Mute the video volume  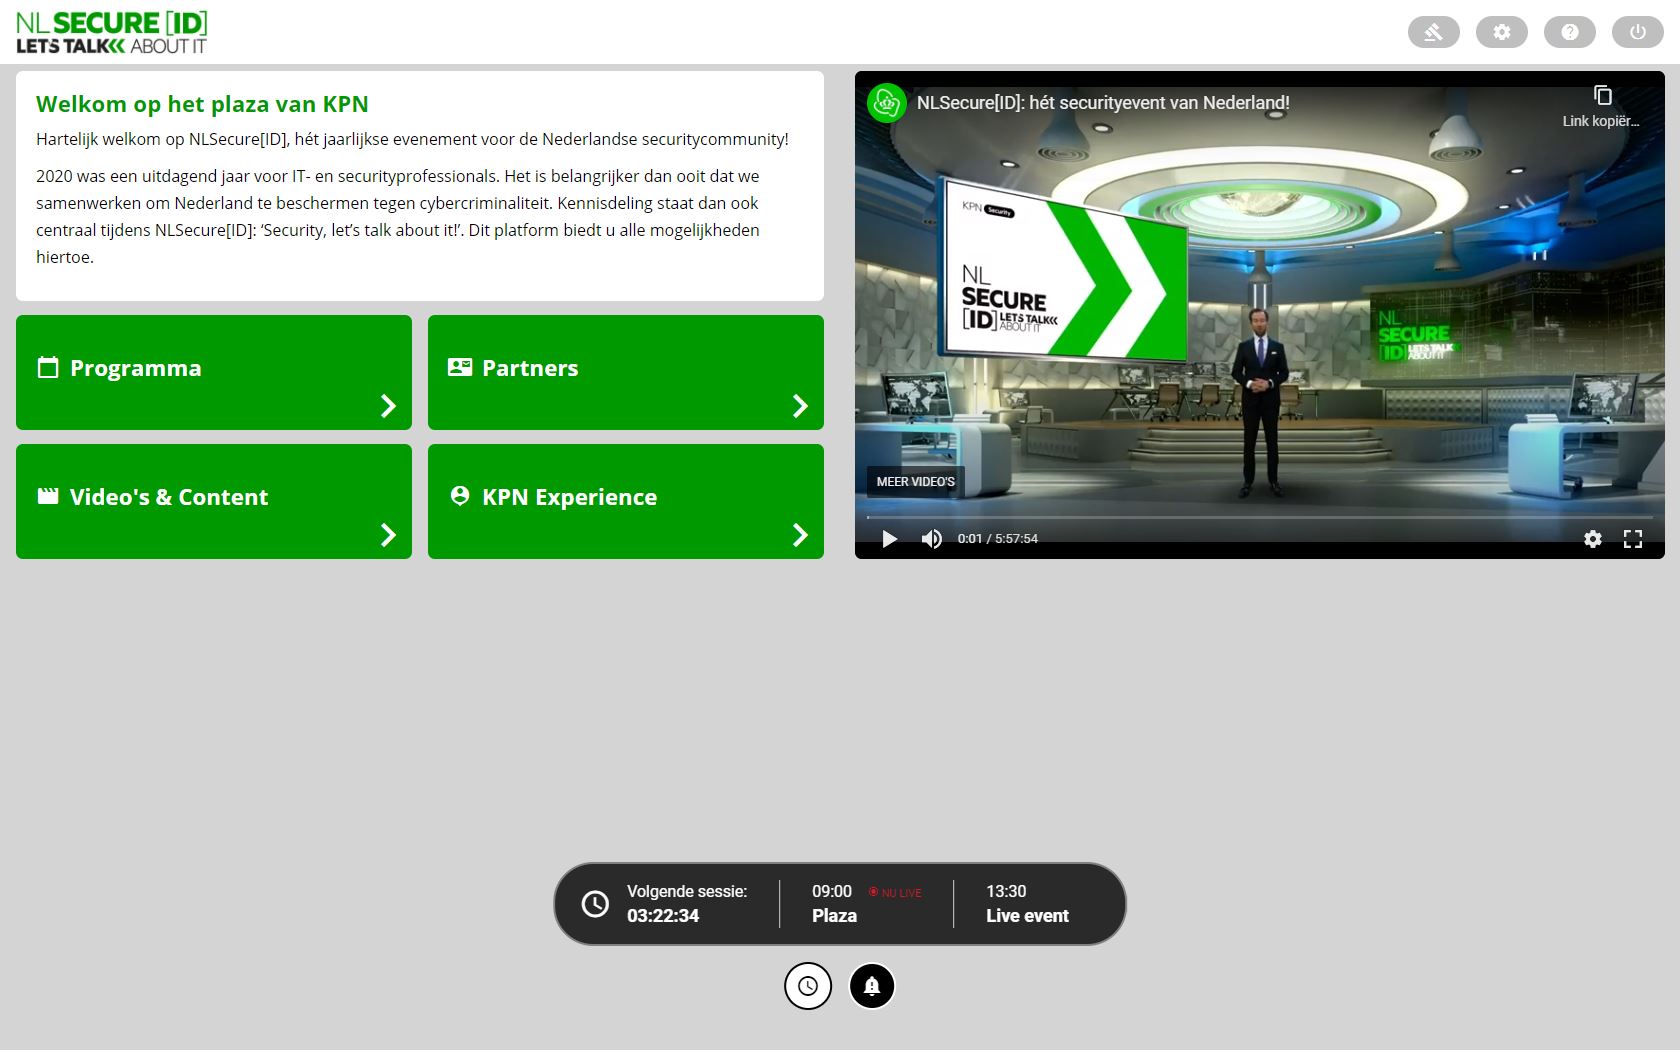click(x=932, y=539)
